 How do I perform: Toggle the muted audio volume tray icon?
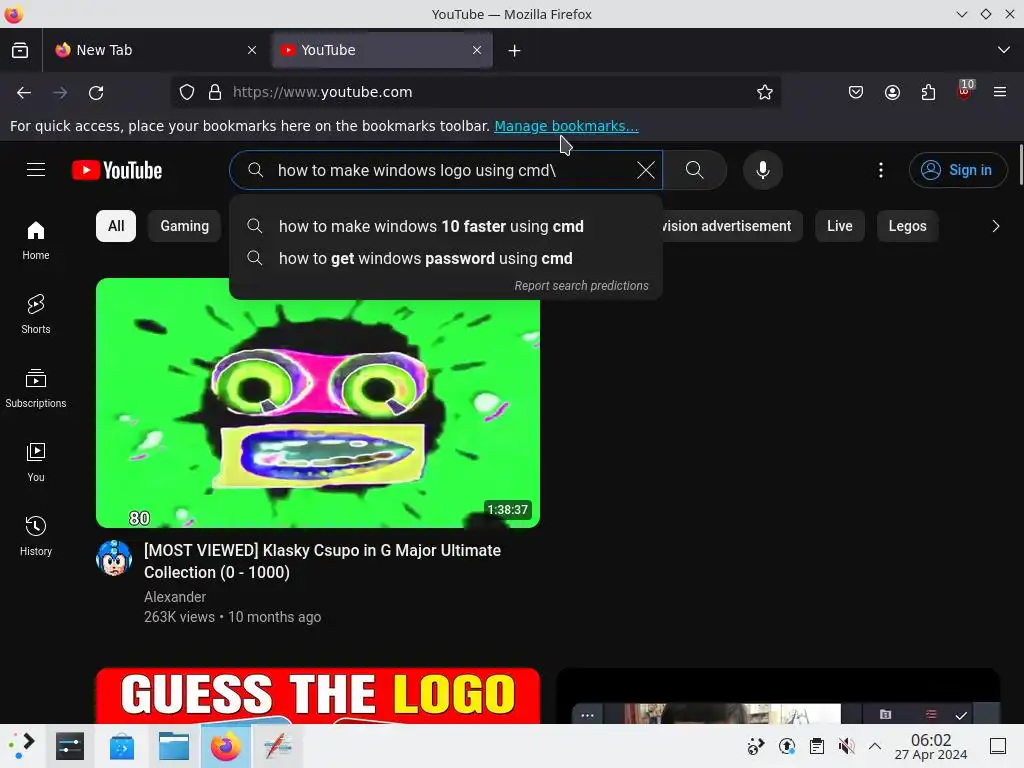846,746
